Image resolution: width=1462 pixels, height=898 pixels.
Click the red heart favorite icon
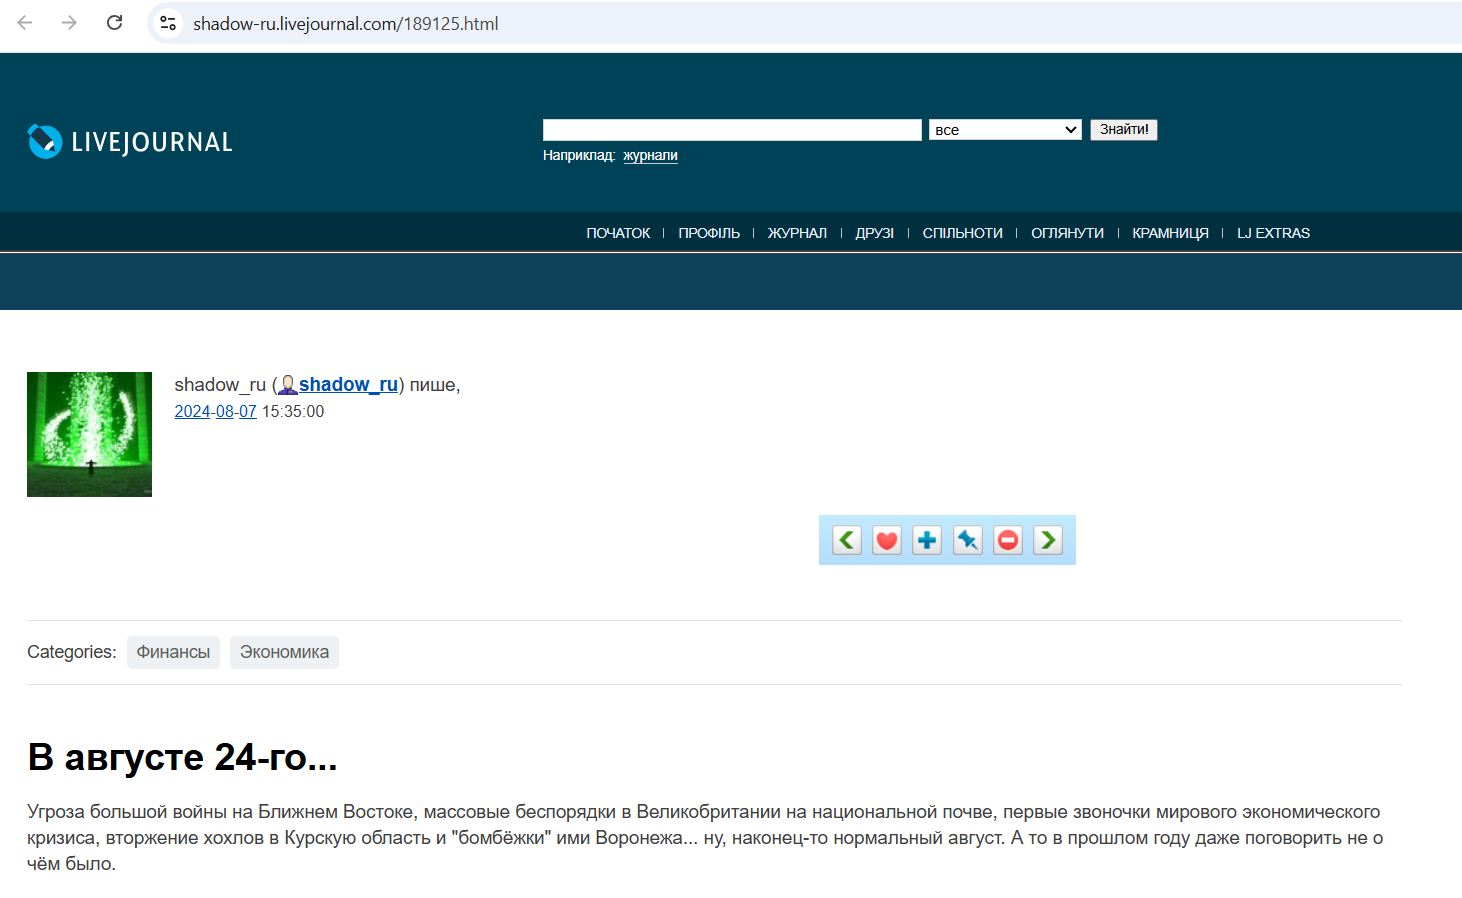point(887,540)
